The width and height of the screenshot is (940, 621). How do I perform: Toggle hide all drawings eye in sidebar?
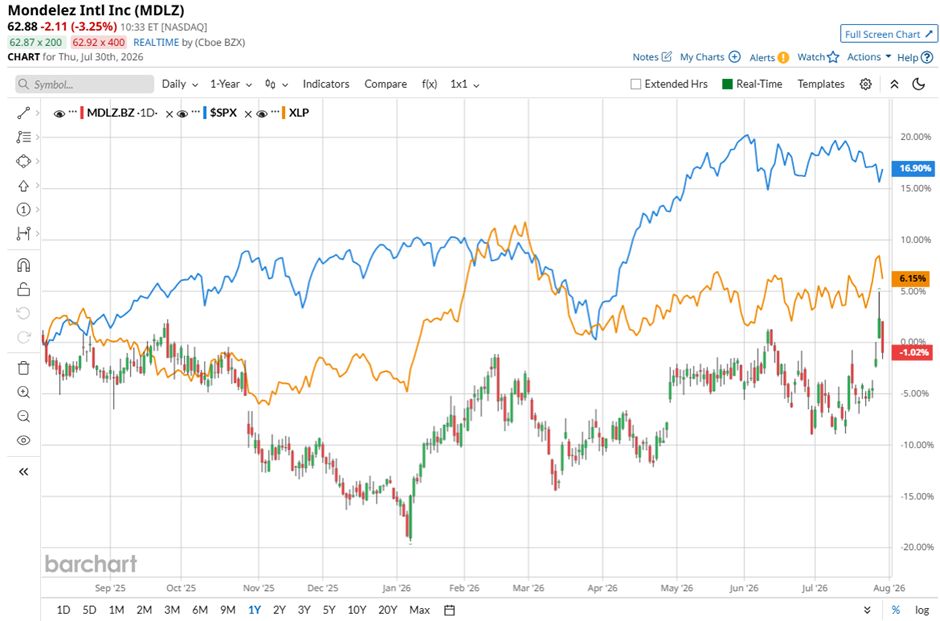(x=23, y=441)
